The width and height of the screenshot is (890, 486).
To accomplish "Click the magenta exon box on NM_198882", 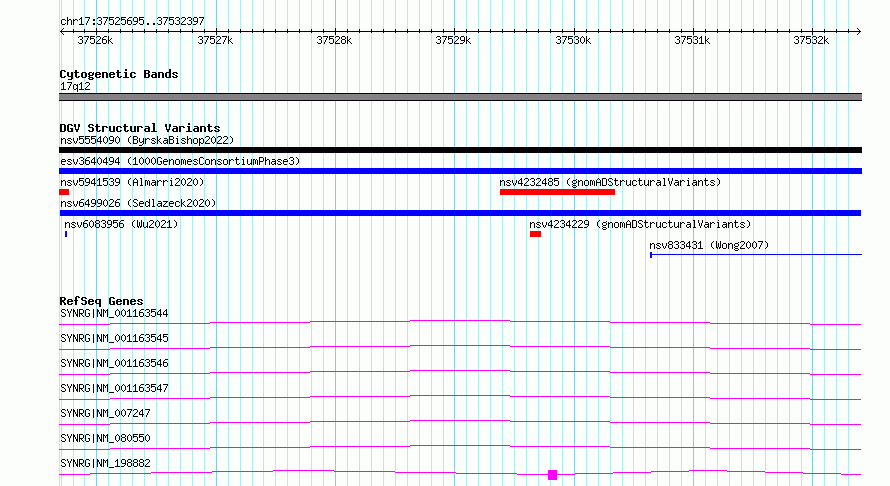I will (552, 475).
